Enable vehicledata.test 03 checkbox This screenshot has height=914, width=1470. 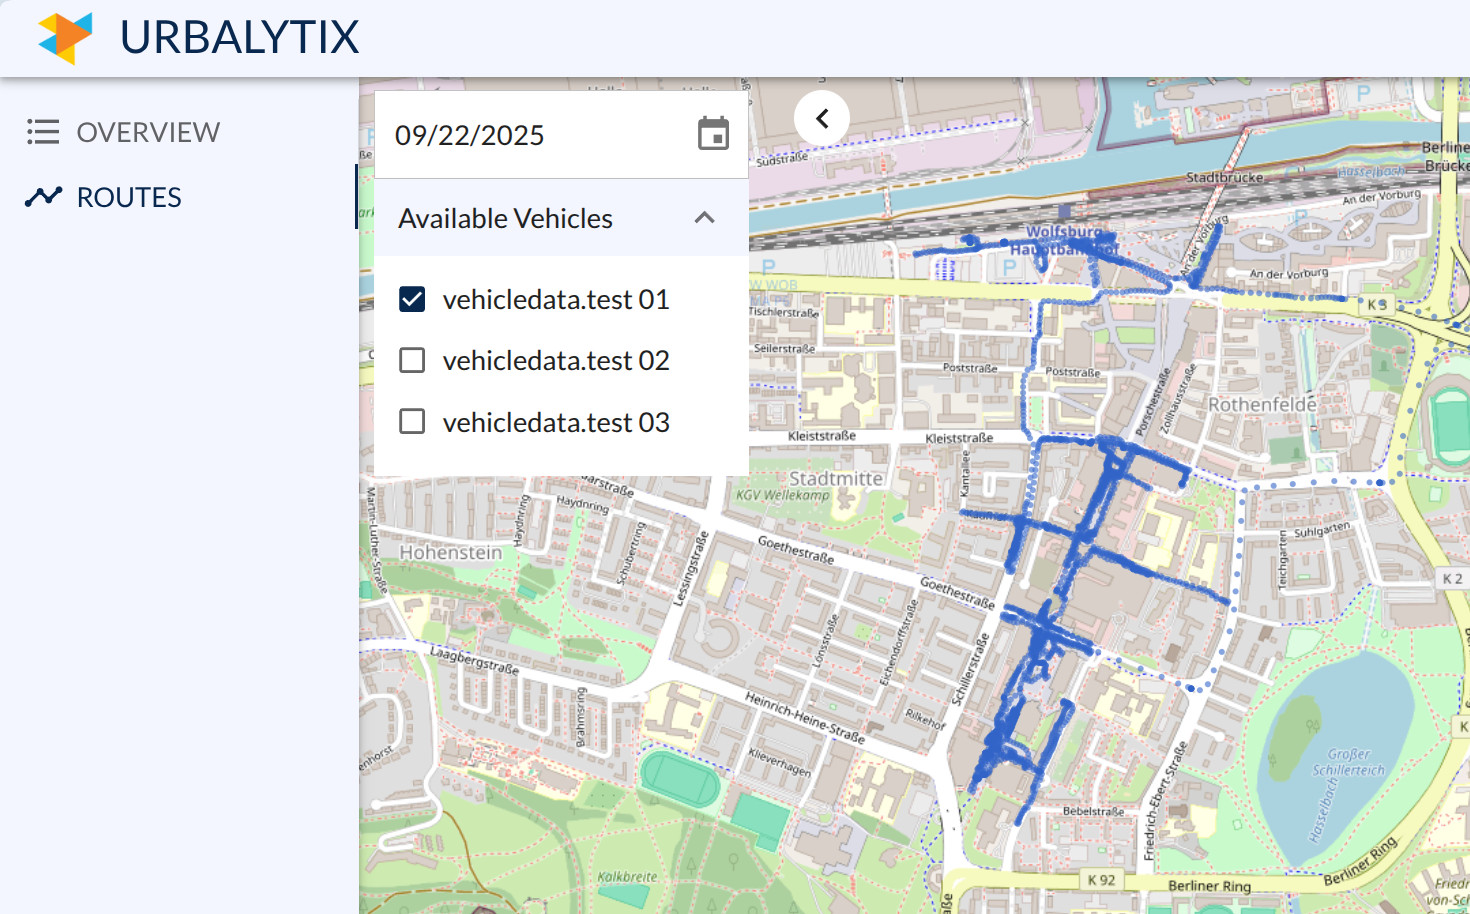(412, 421)
